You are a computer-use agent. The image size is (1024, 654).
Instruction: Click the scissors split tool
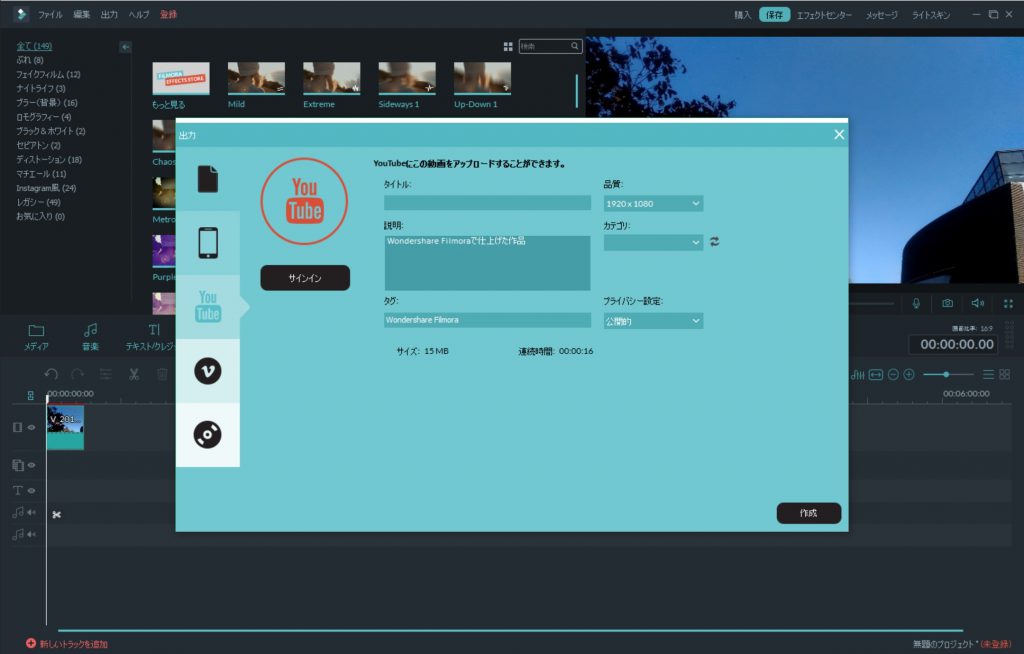pos(134,374)
